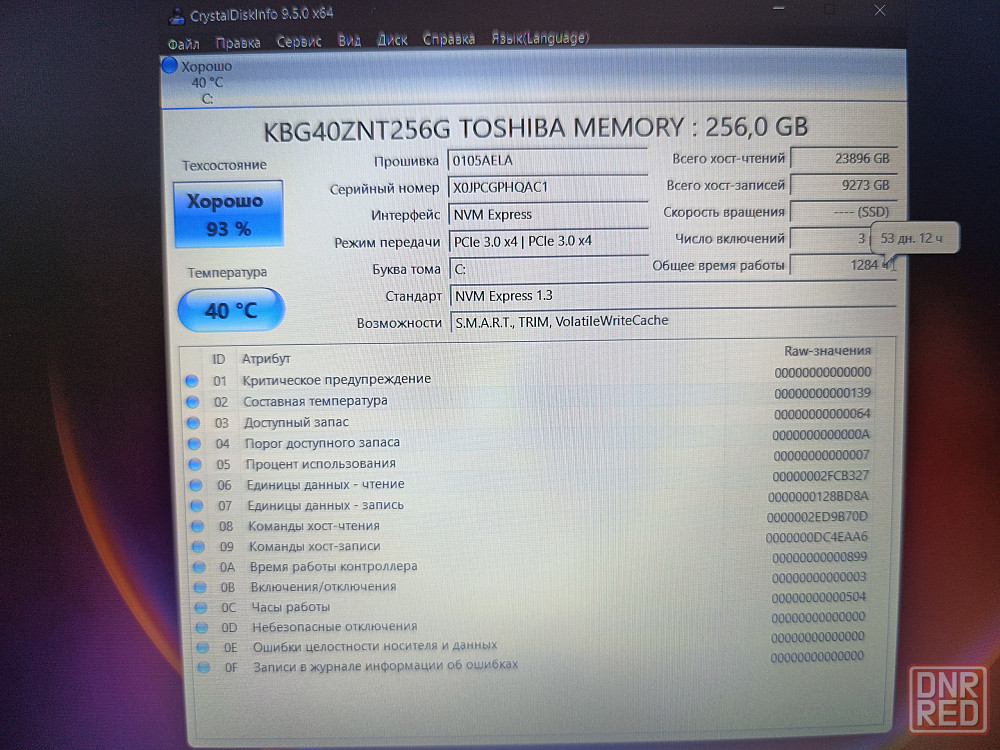Open the Справка menu
Screen dimensions: 1000x750
[x=449, y=39]
